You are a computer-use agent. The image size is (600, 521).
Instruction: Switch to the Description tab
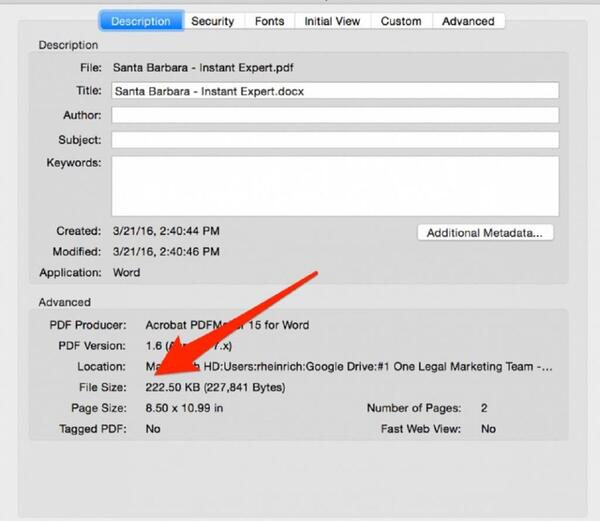[141, 21]
